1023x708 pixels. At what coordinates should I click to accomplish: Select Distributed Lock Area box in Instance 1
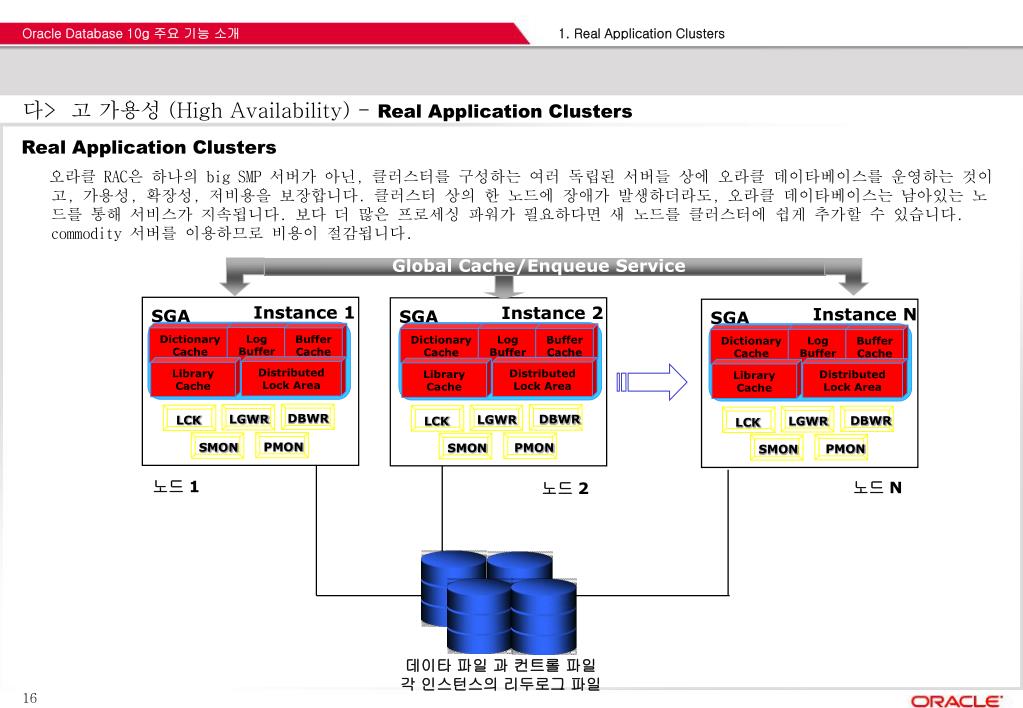[x=291, y=378]
